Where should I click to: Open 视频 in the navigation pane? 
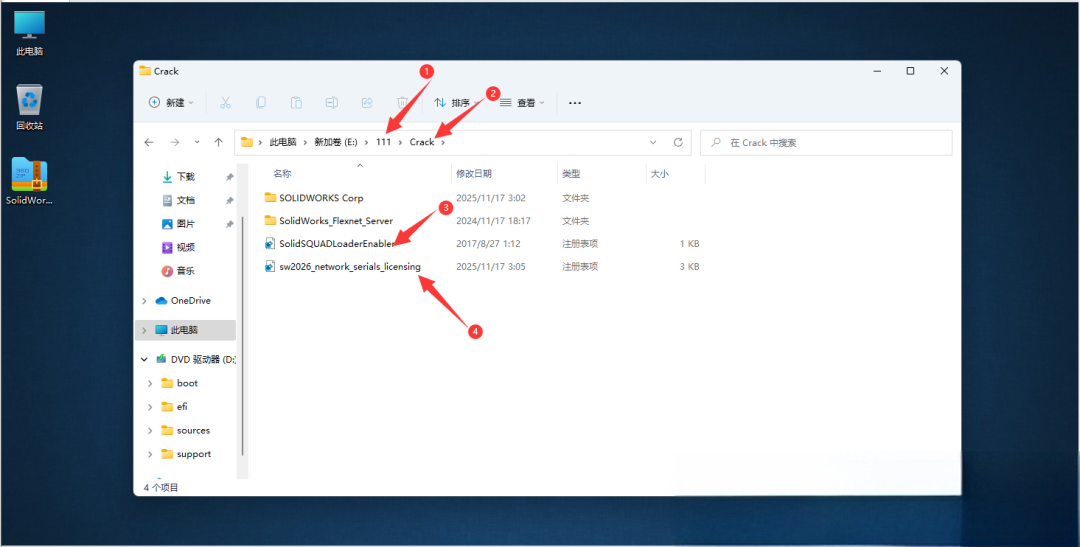pyautogui.click(x=186, y=247)
